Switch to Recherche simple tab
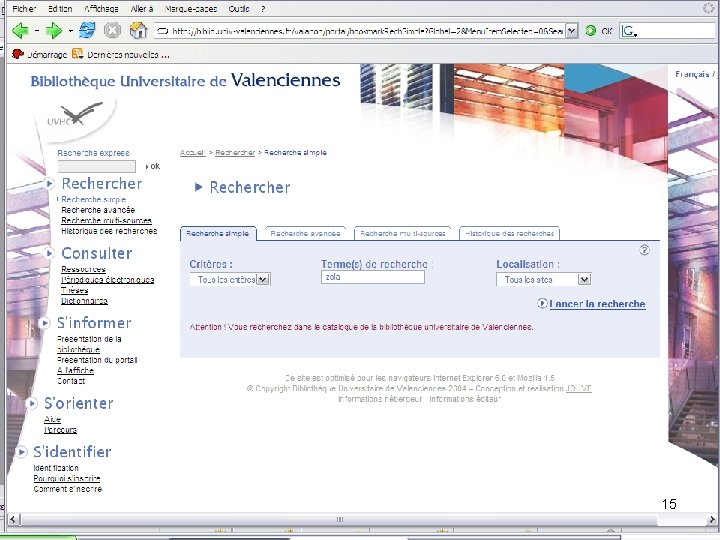Screen dimensions: 720x540 (218, 233)
